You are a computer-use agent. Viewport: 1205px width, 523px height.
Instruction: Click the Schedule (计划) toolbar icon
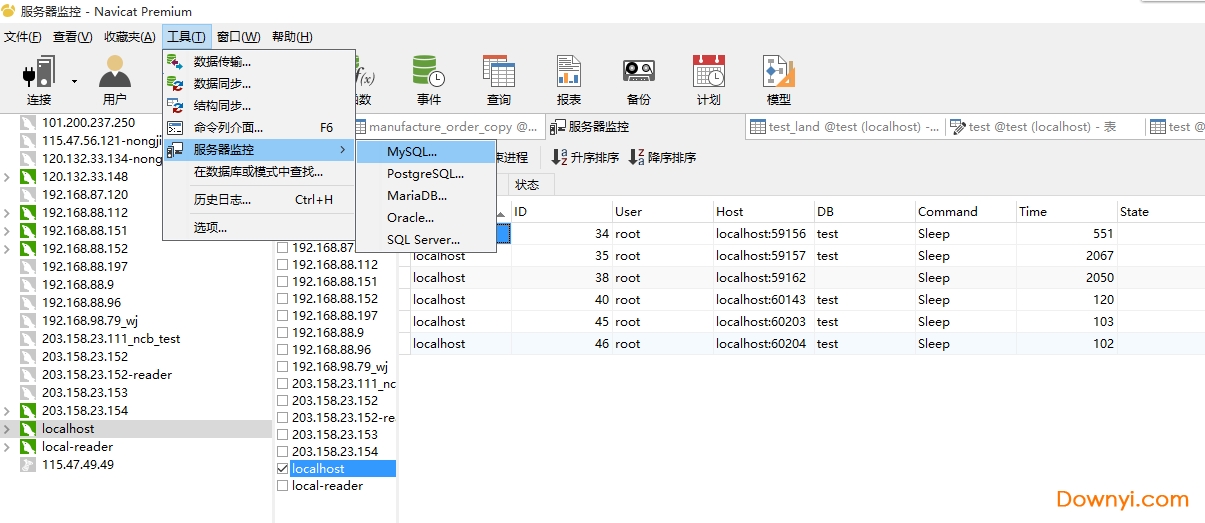coord(708,80)
